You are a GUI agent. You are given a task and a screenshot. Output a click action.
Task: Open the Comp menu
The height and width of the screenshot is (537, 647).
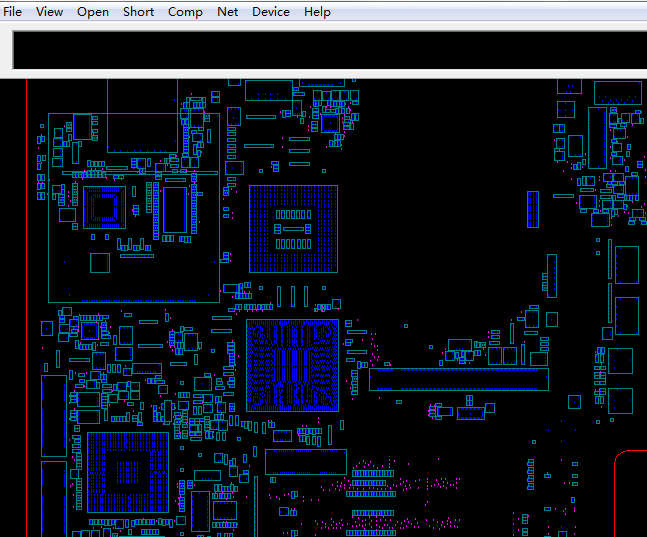[x=185, y=12]
